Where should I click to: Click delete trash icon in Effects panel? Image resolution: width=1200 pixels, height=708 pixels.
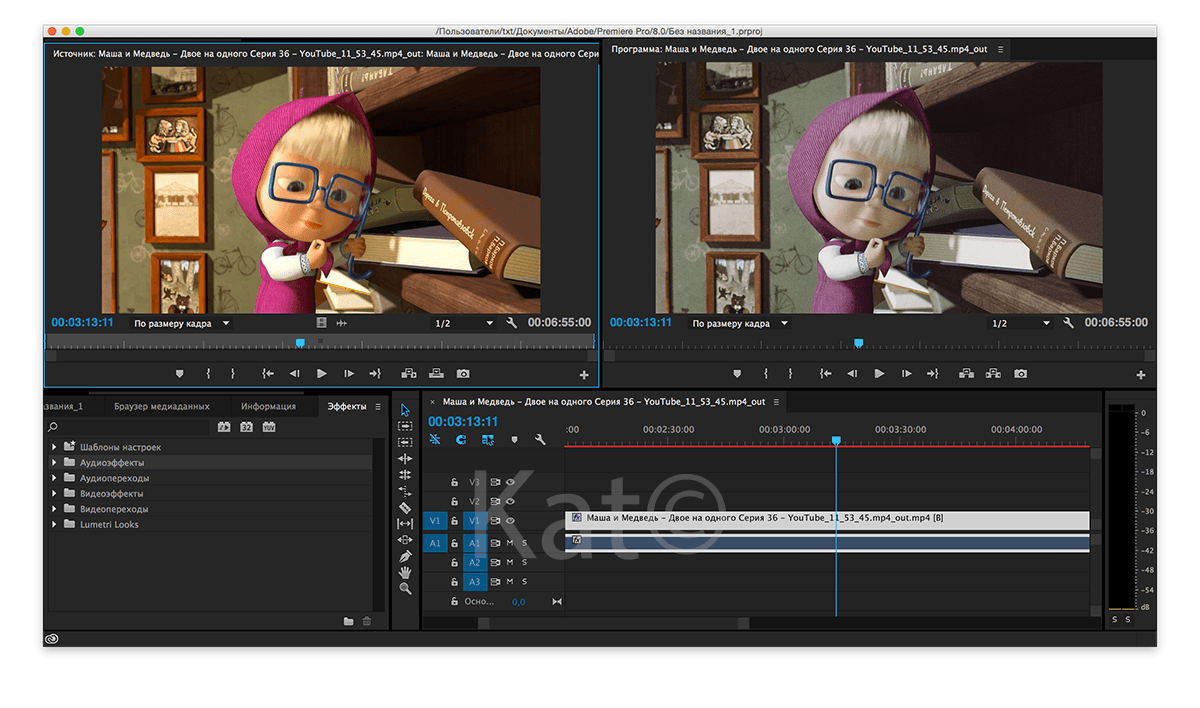[x=367, y=621]
